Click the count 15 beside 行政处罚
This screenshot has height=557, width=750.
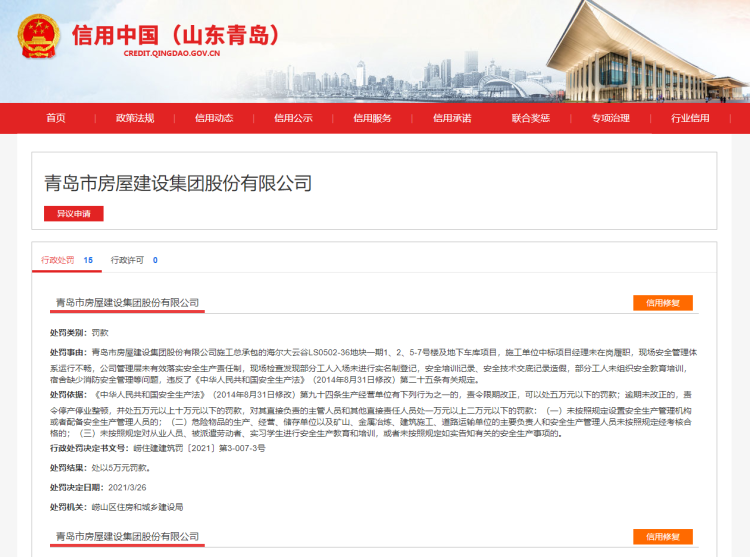(88, 260)
